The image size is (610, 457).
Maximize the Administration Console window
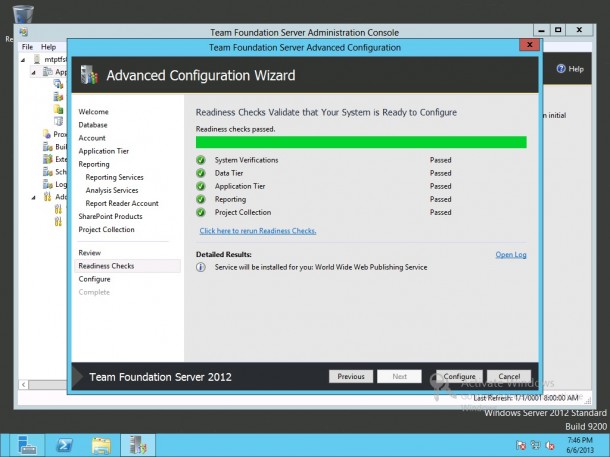[558, 30]
